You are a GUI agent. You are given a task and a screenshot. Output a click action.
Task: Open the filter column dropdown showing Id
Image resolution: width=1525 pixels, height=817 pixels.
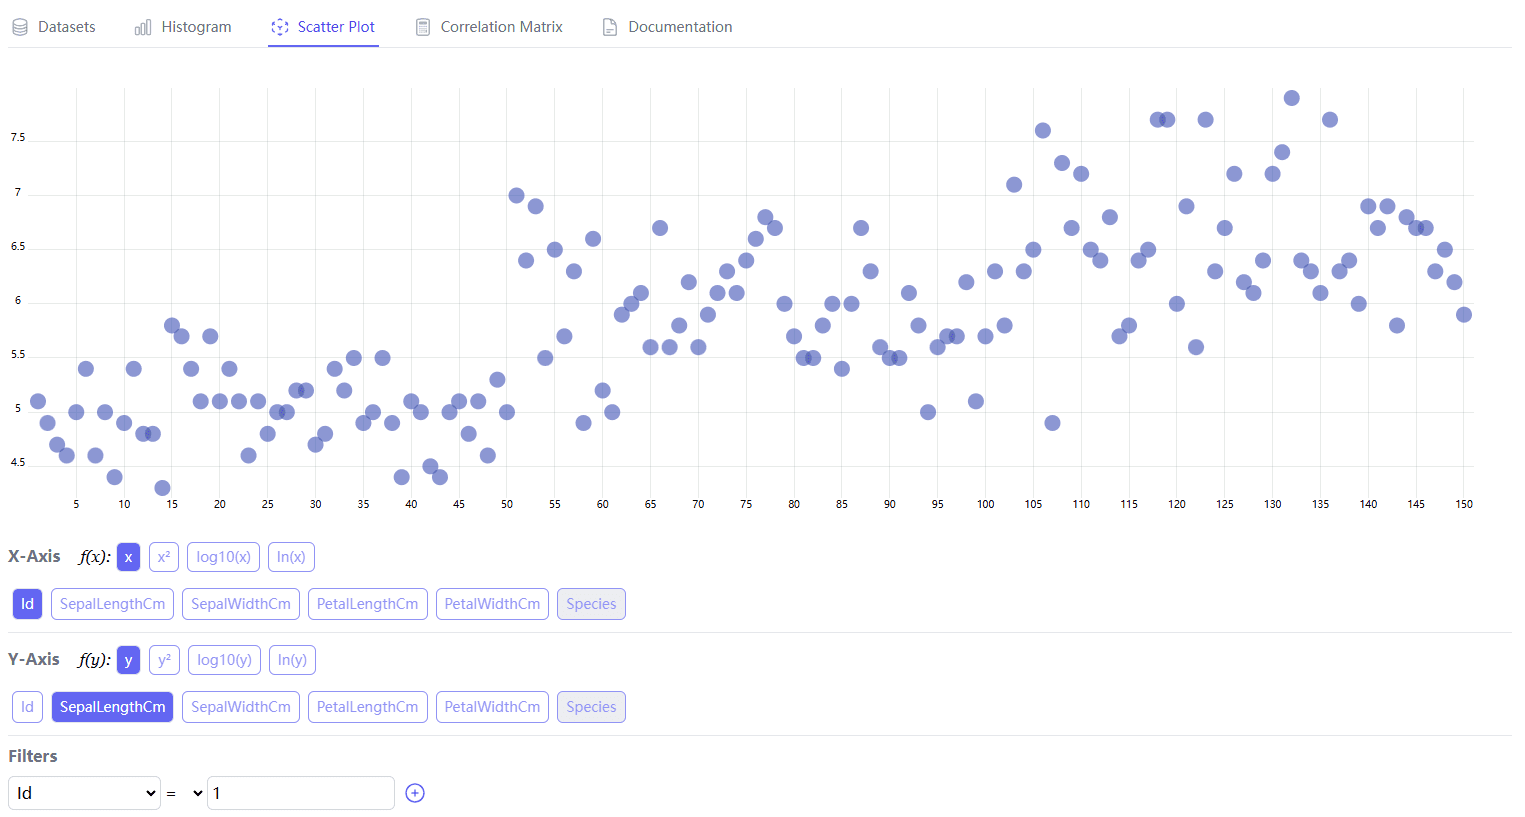click(x=84, y=793)
